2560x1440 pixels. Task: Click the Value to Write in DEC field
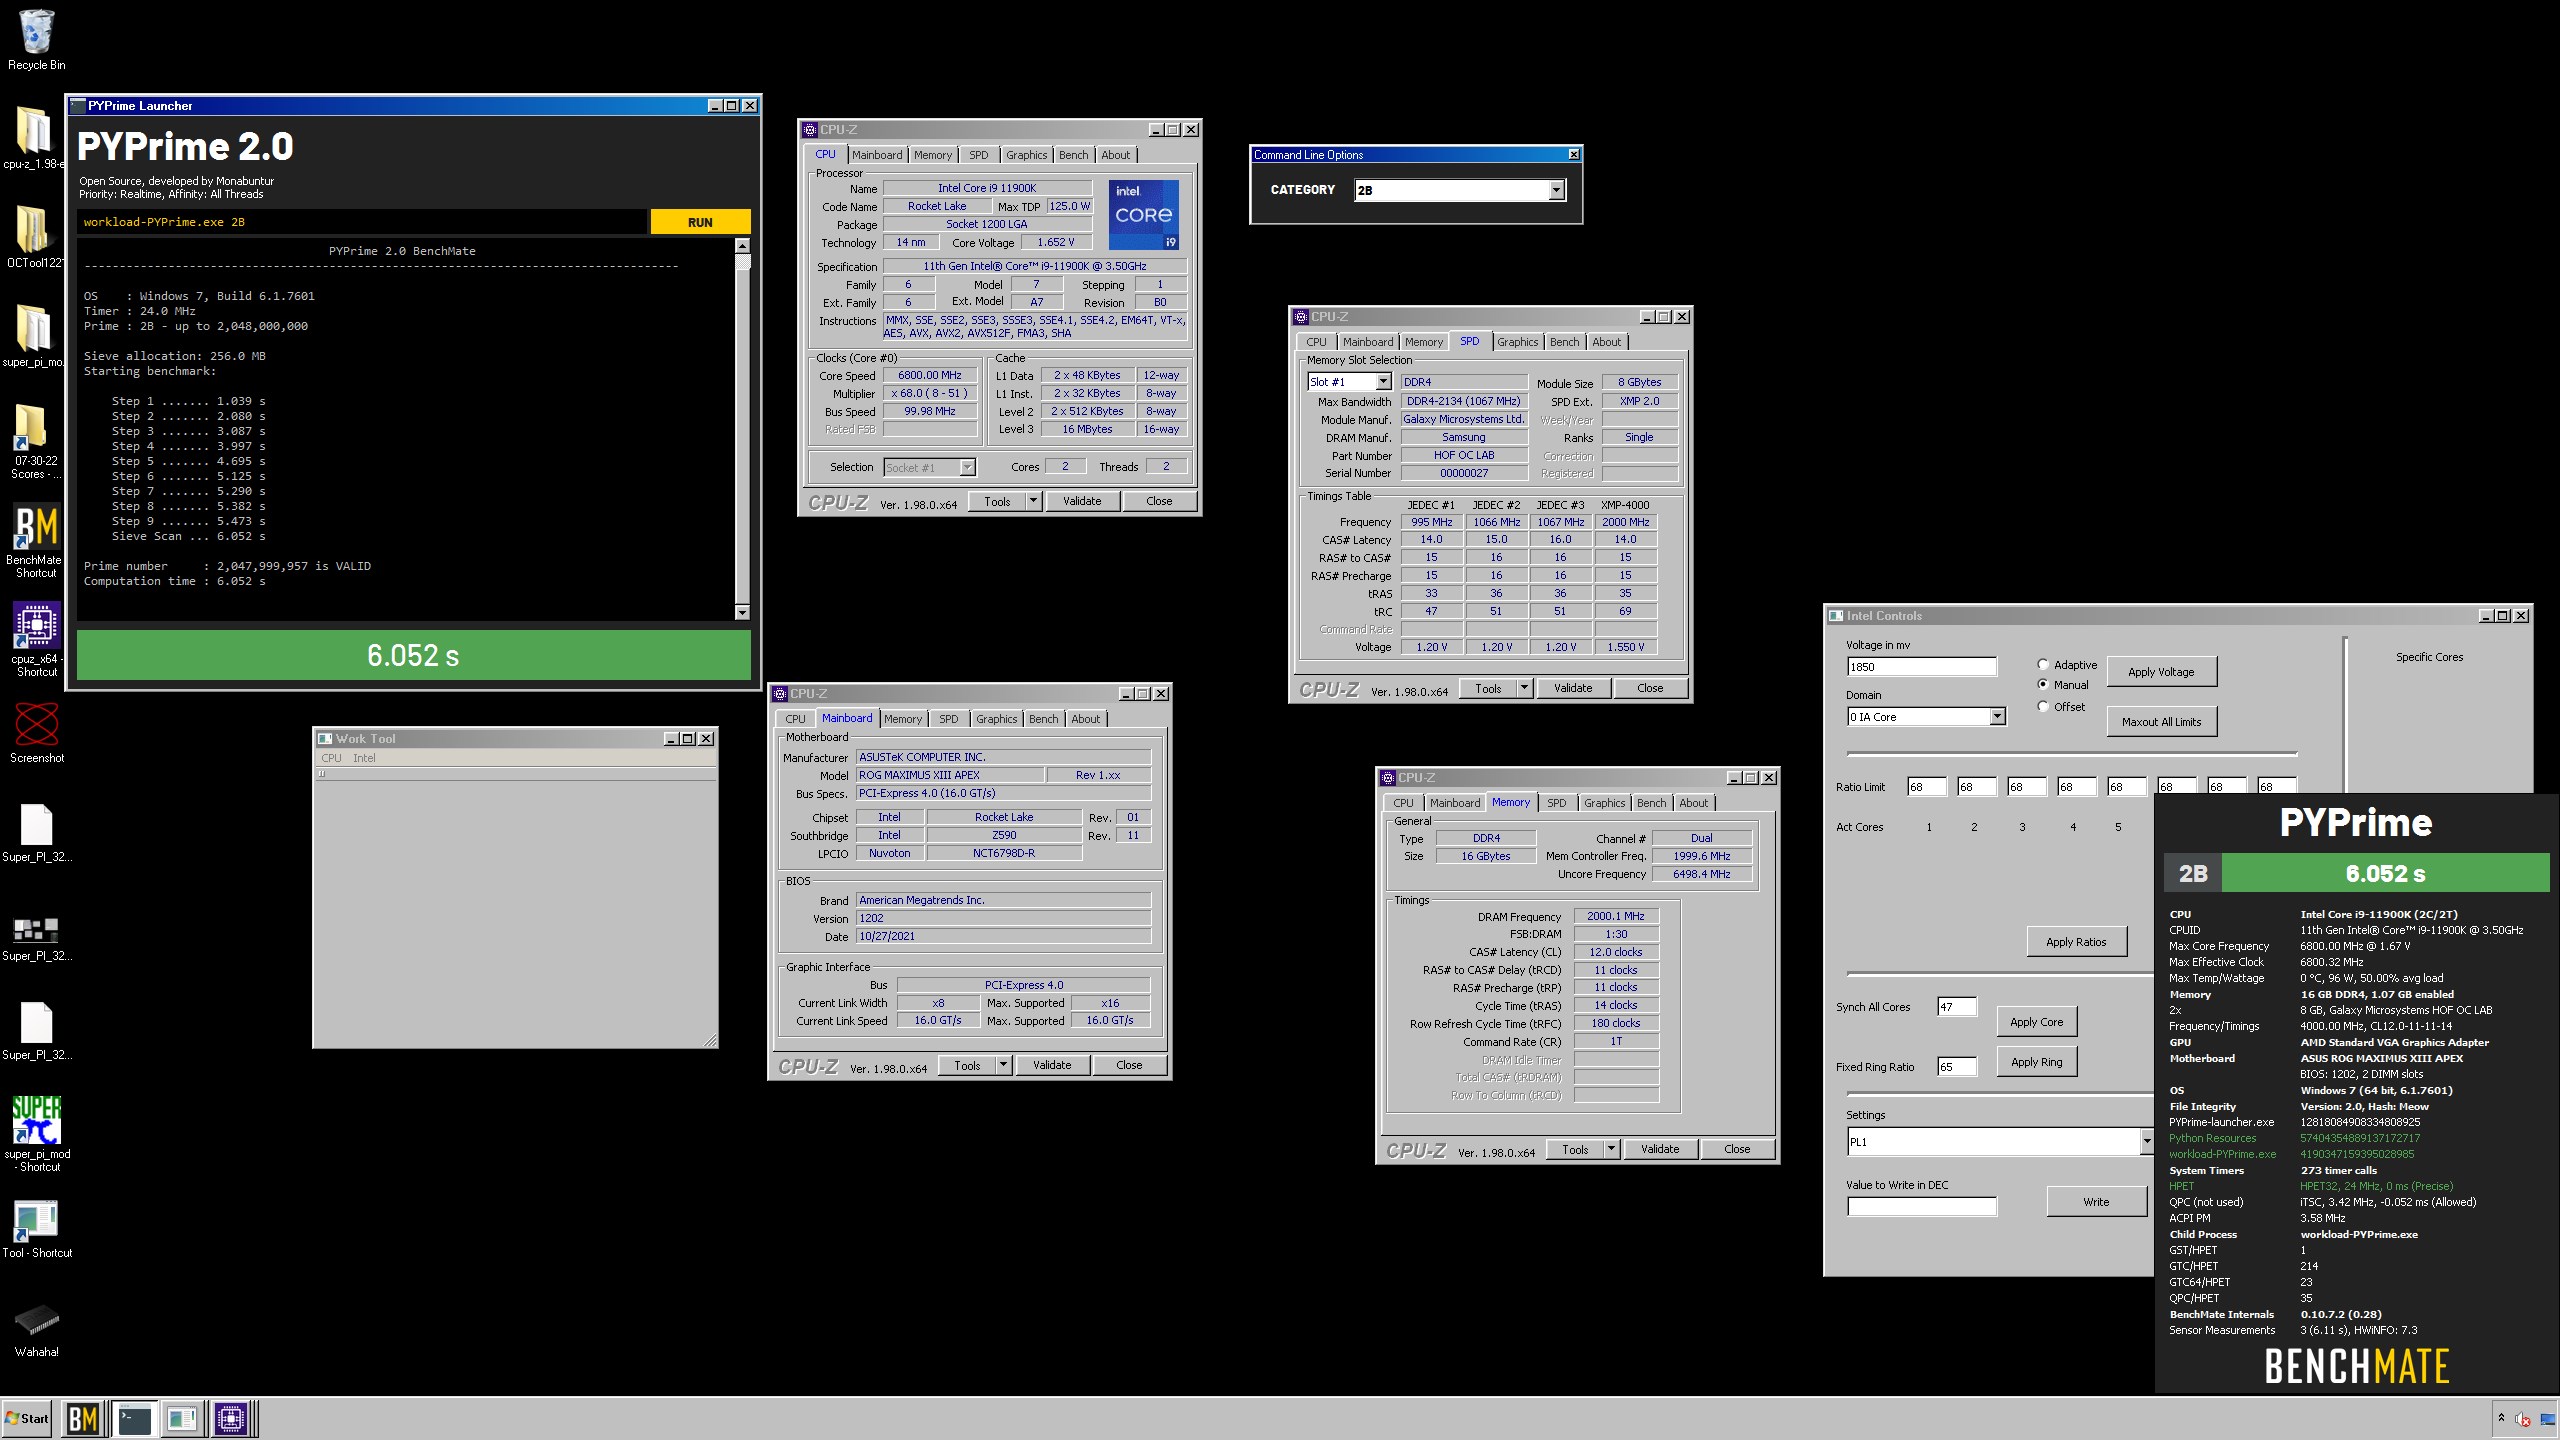[x=1921, y=1207]
